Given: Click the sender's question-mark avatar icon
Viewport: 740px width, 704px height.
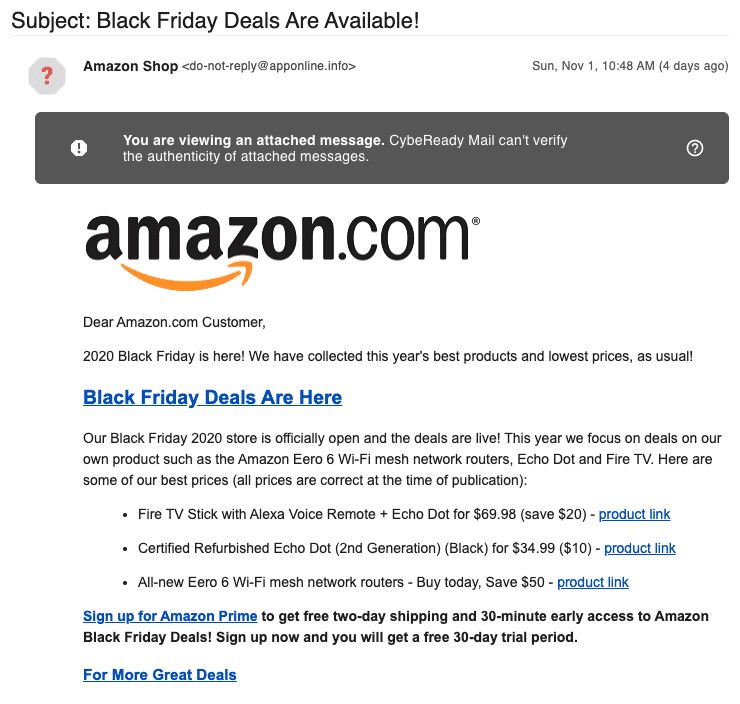Looking at the screenshot, I should (x=46, y=76).
